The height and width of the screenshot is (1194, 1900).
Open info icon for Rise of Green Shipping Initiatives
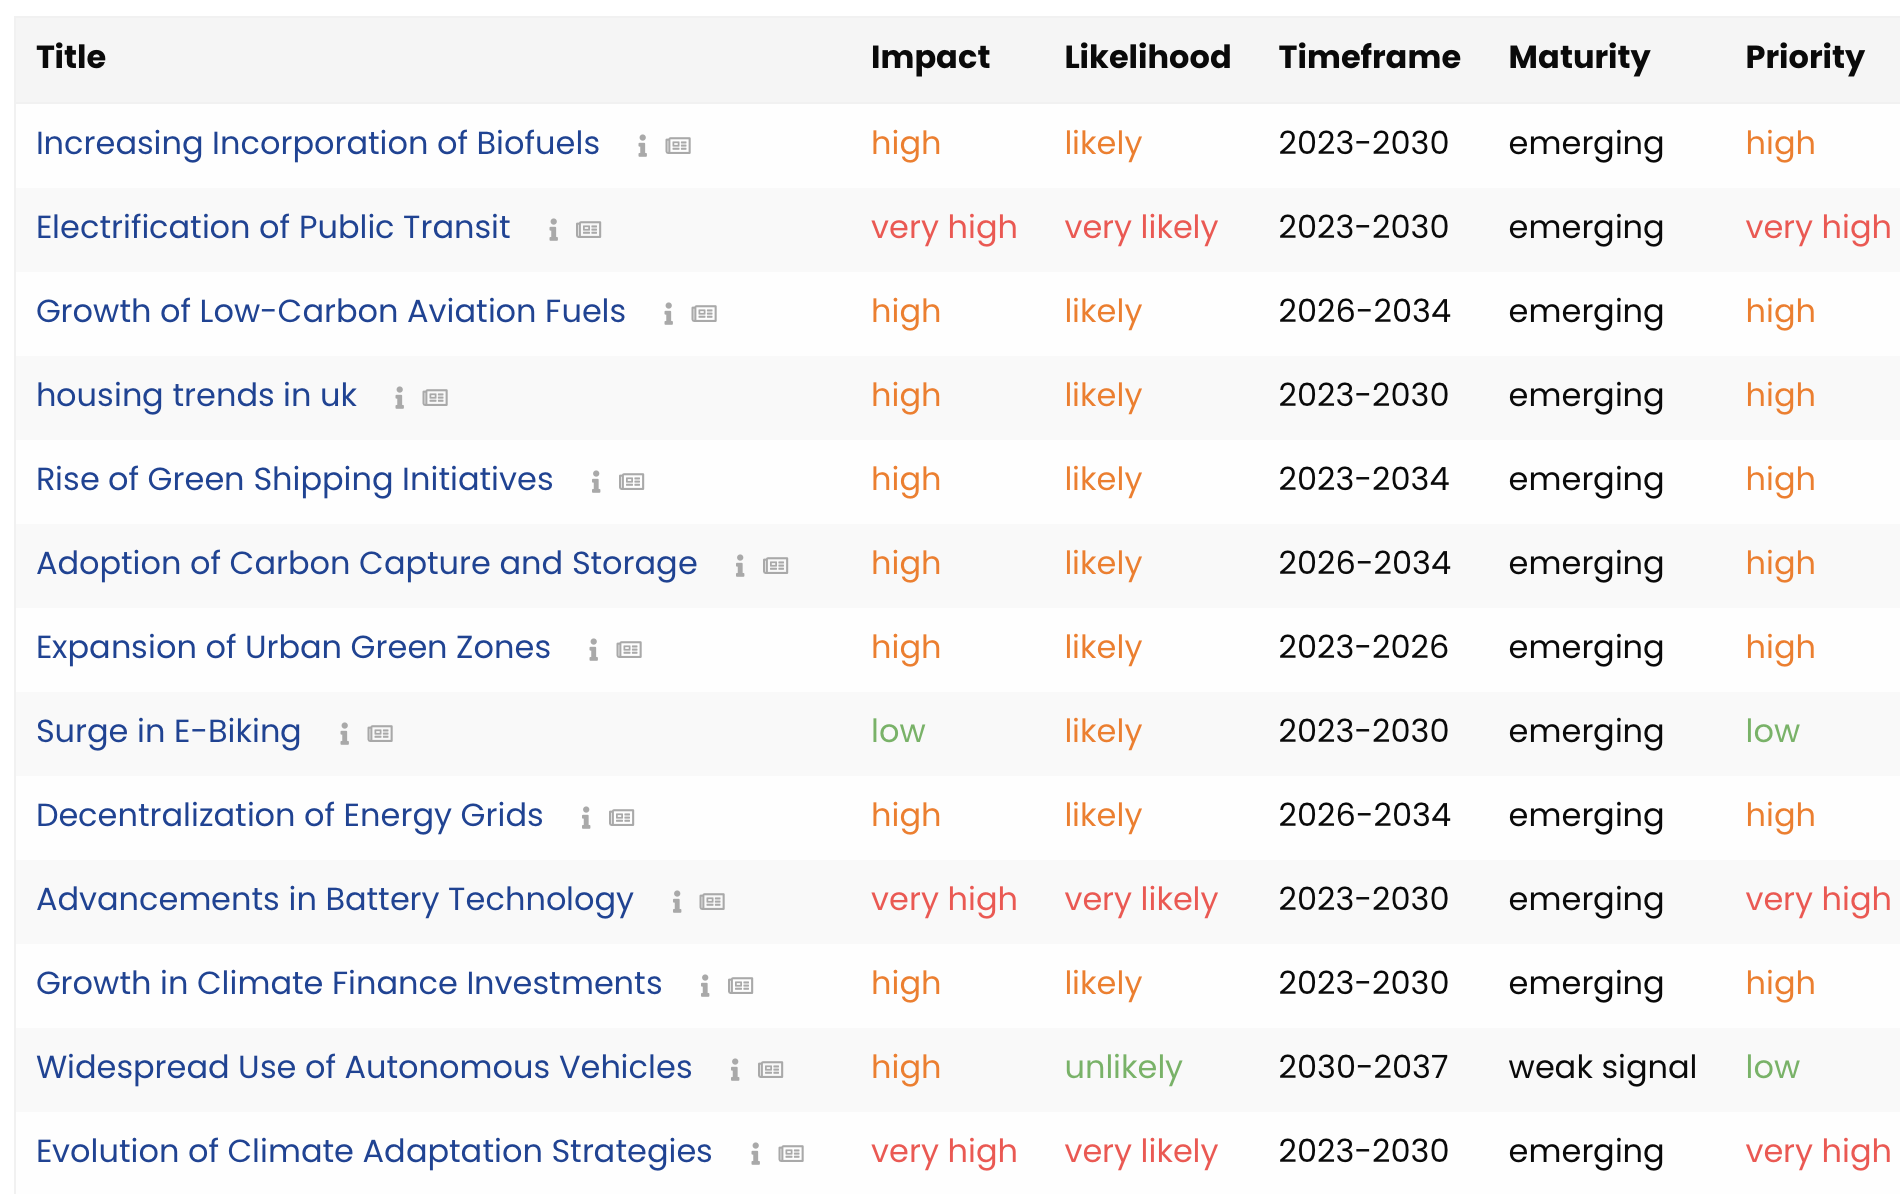tap(595, 482)
